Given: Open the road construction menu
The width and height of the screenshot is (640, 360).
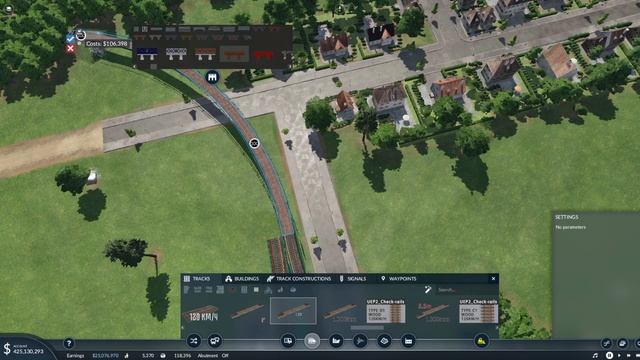Looking at the screenshot, I should 288,341.
